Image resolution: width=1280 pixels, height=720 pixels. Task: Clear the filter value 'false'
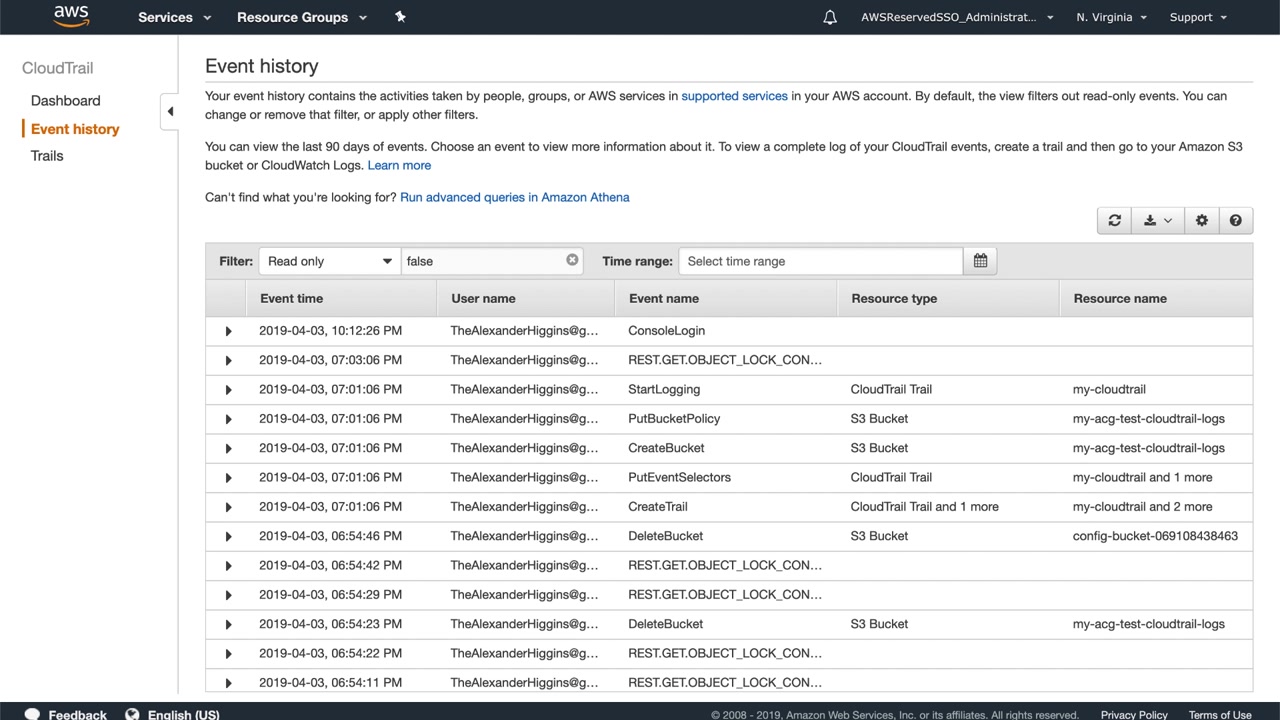pyautogui.click(x=572, y=260)
